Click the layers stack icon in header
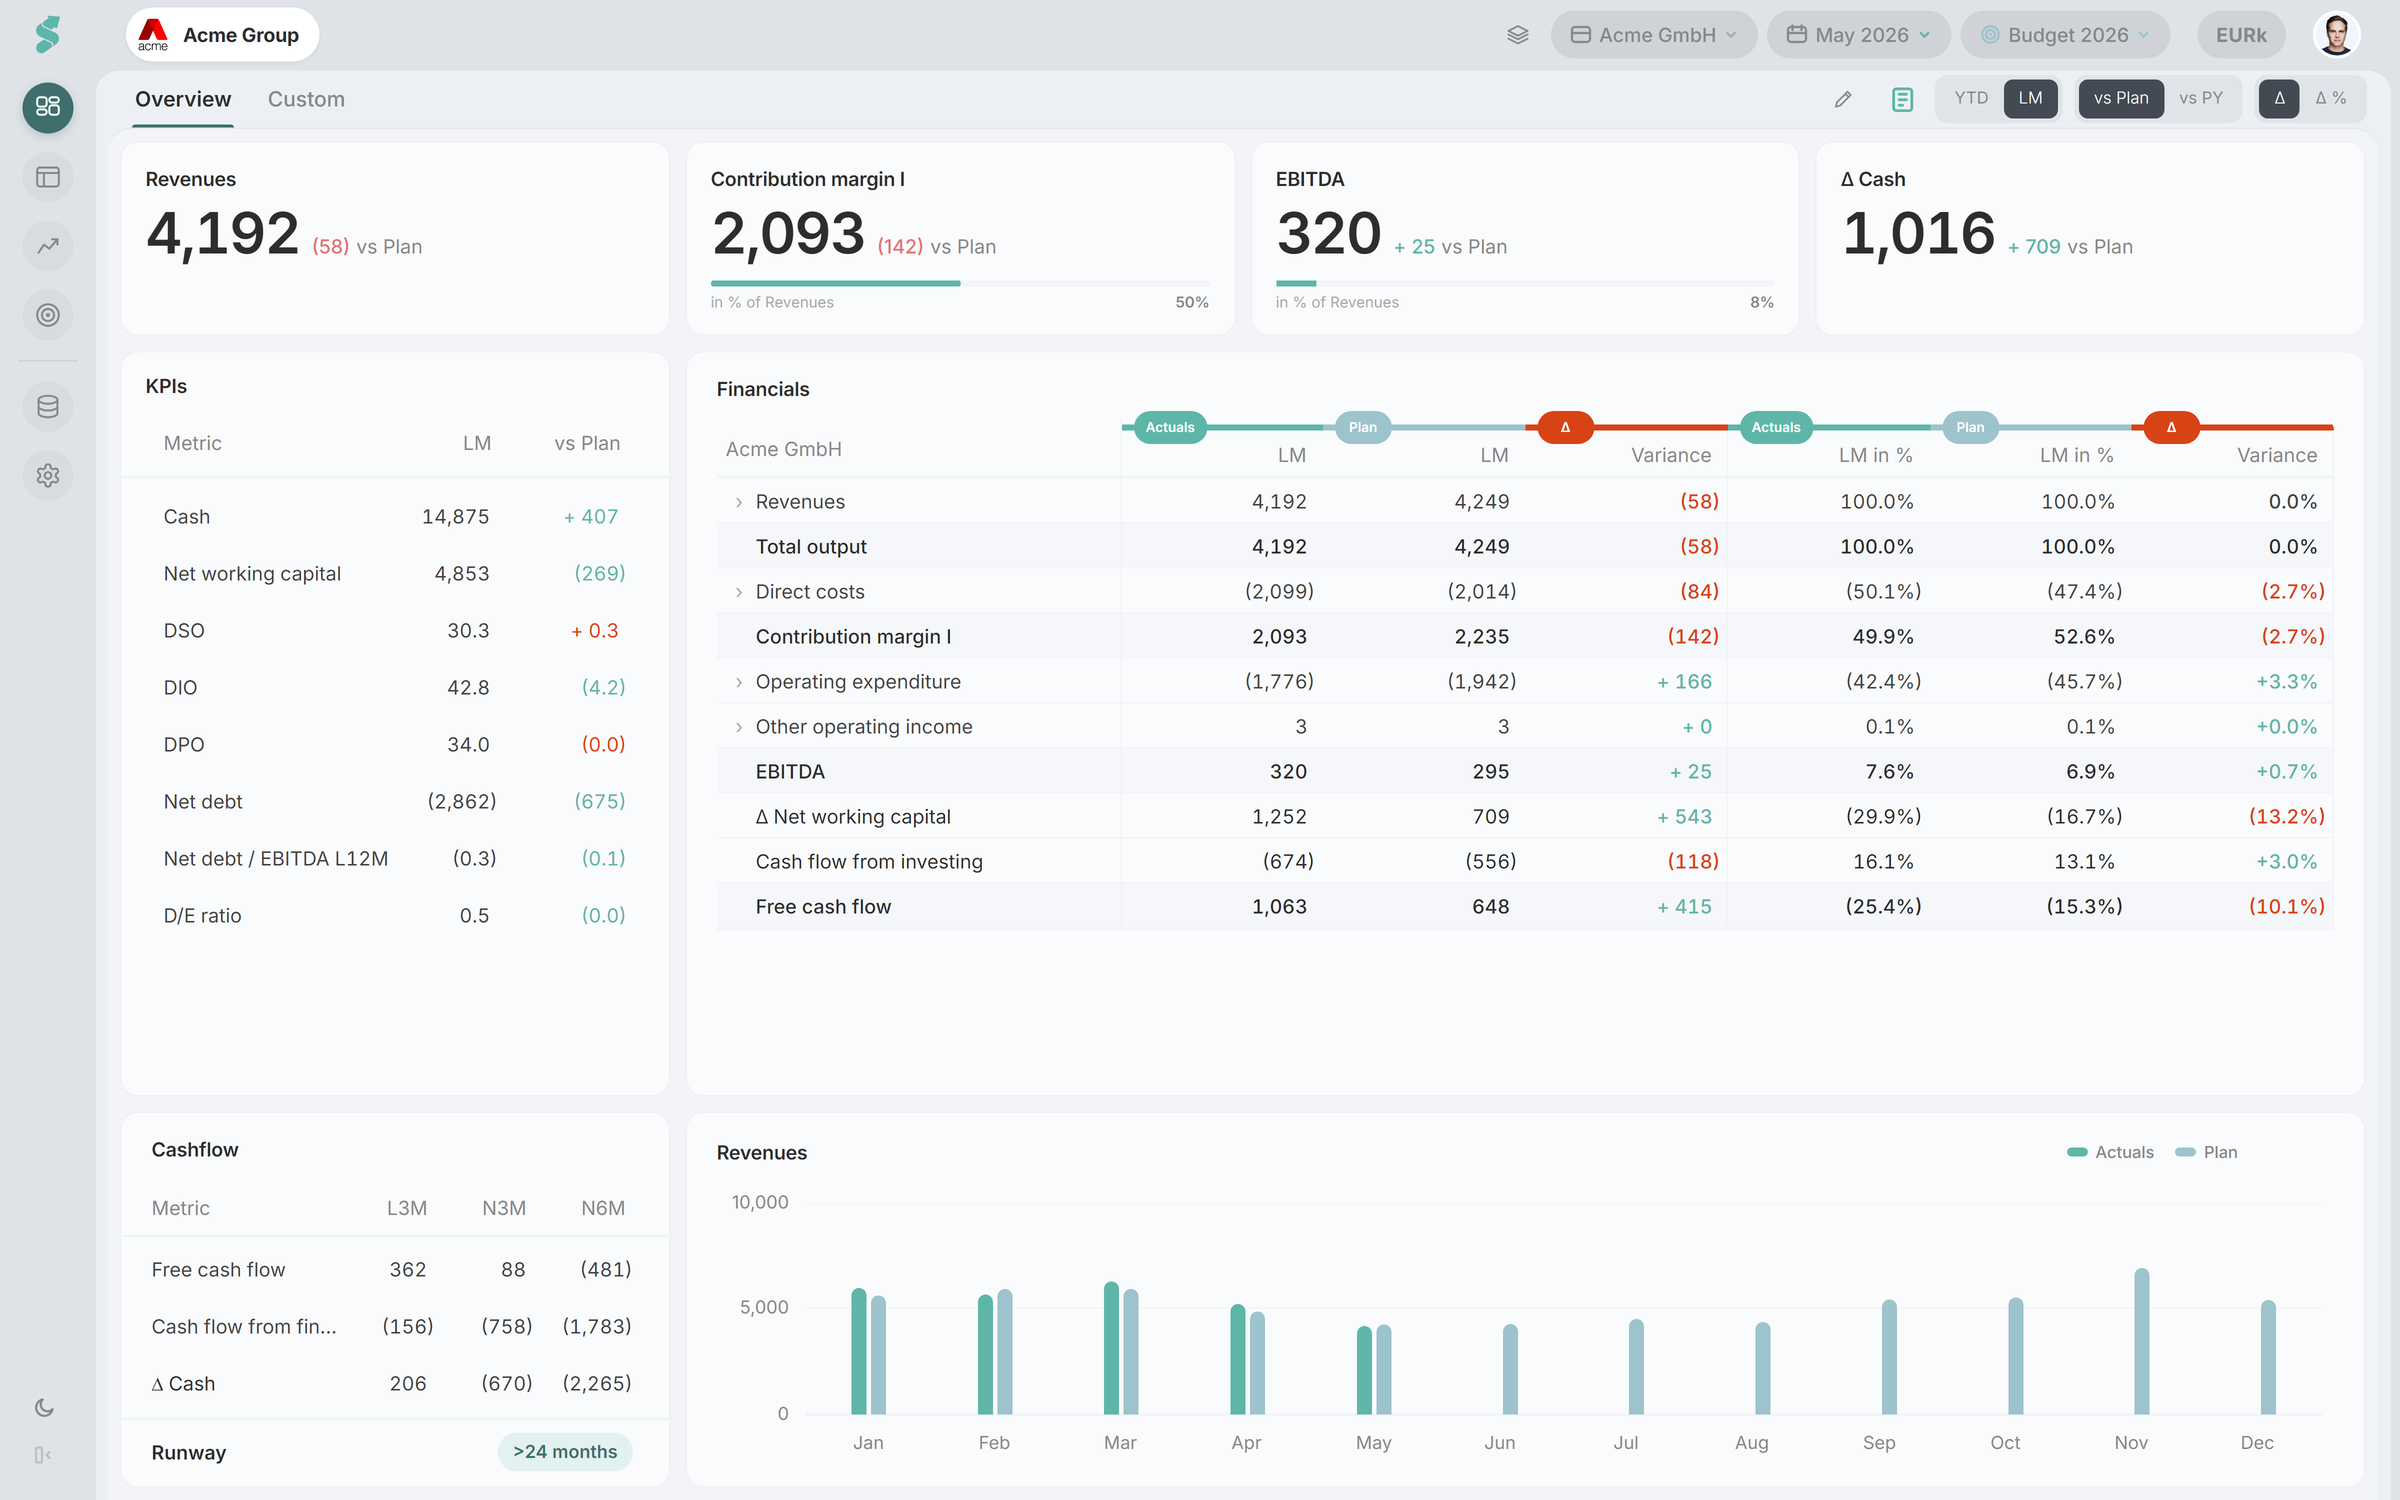 pos(1518,35)
